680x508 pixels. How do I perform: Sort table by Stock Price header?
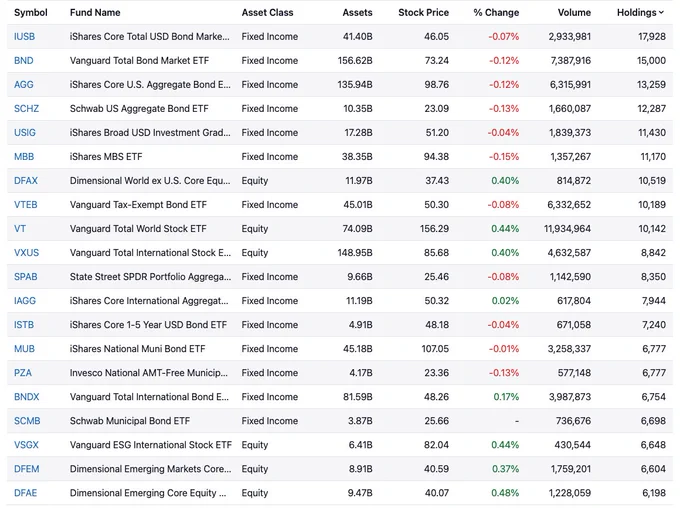(424, 13)
